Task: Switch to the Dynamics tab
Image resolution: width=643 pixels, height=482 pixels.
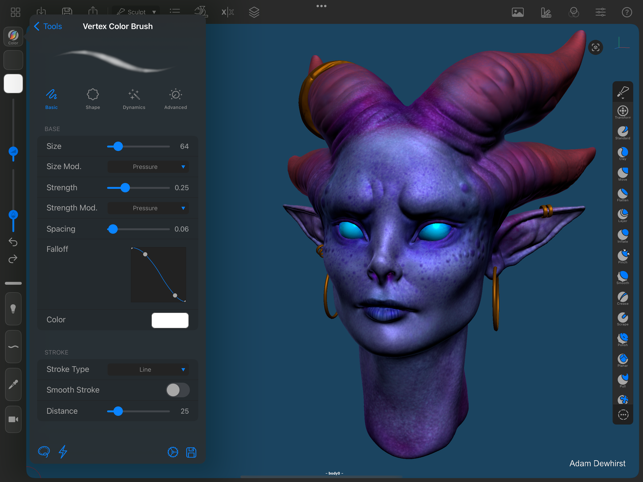Action: point(134,99)
